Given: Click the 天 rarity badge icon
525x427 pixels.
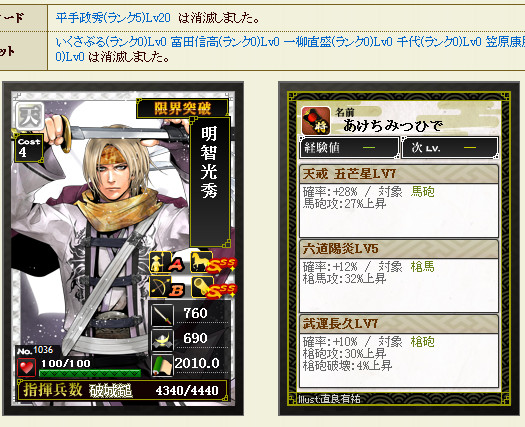Looking at the screenshot, I should pos(30,116).
